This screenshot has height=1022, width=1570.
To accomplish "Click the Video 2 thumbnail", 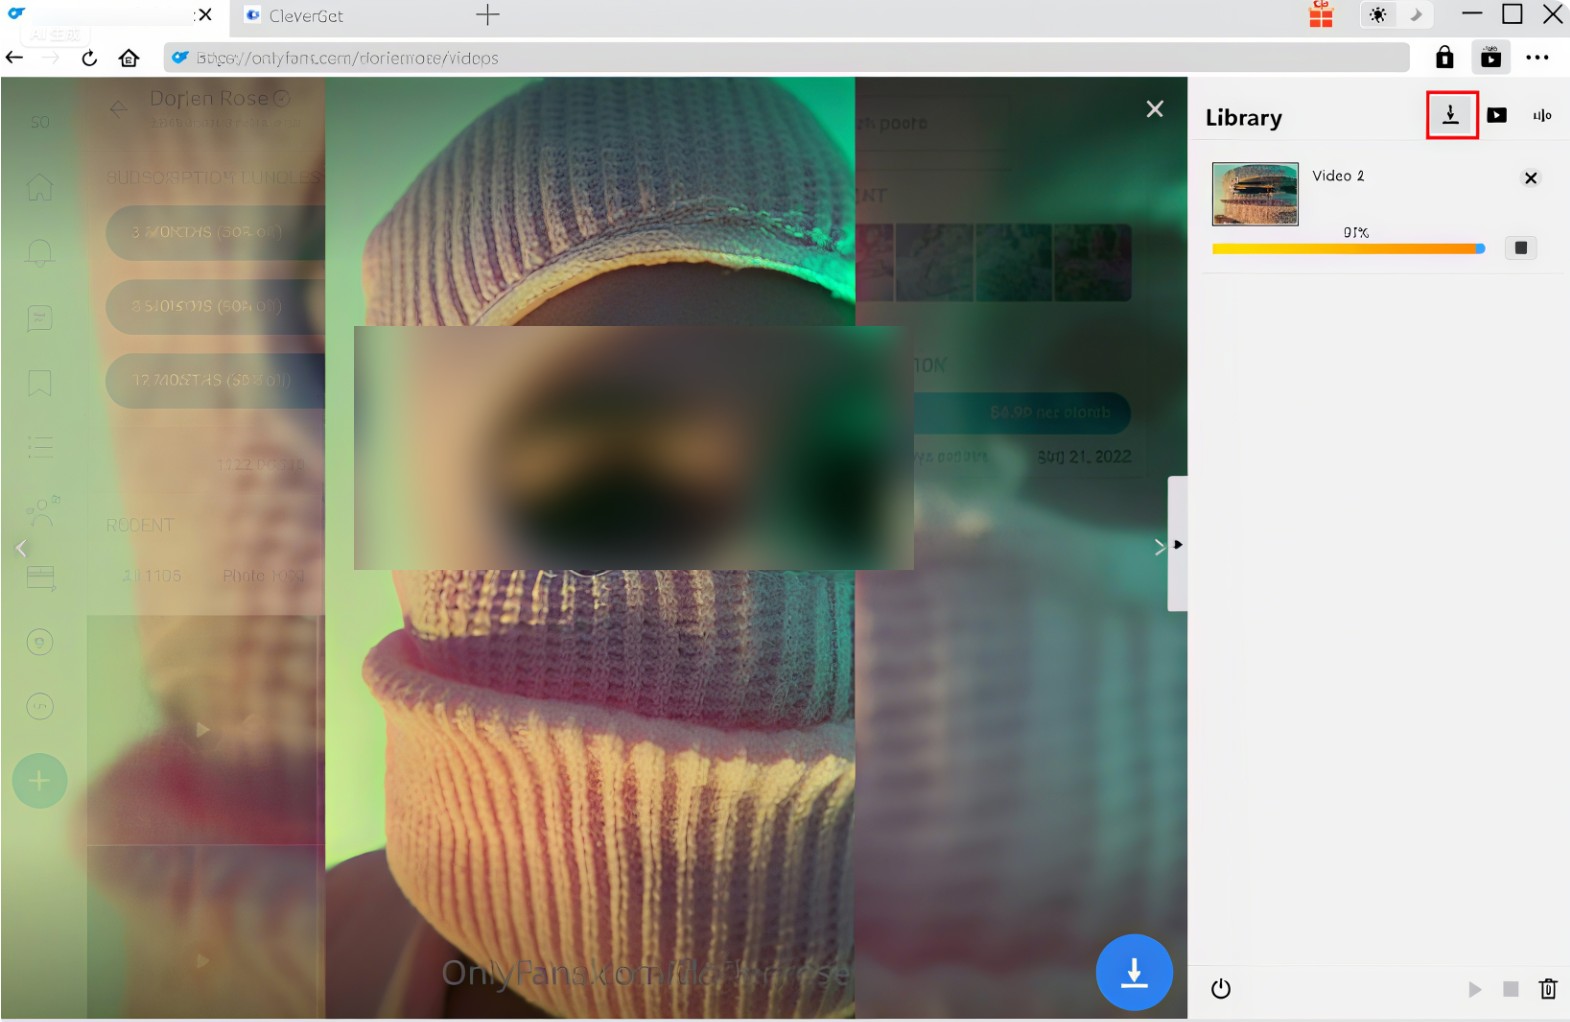I will click(x=1255, y=194).
